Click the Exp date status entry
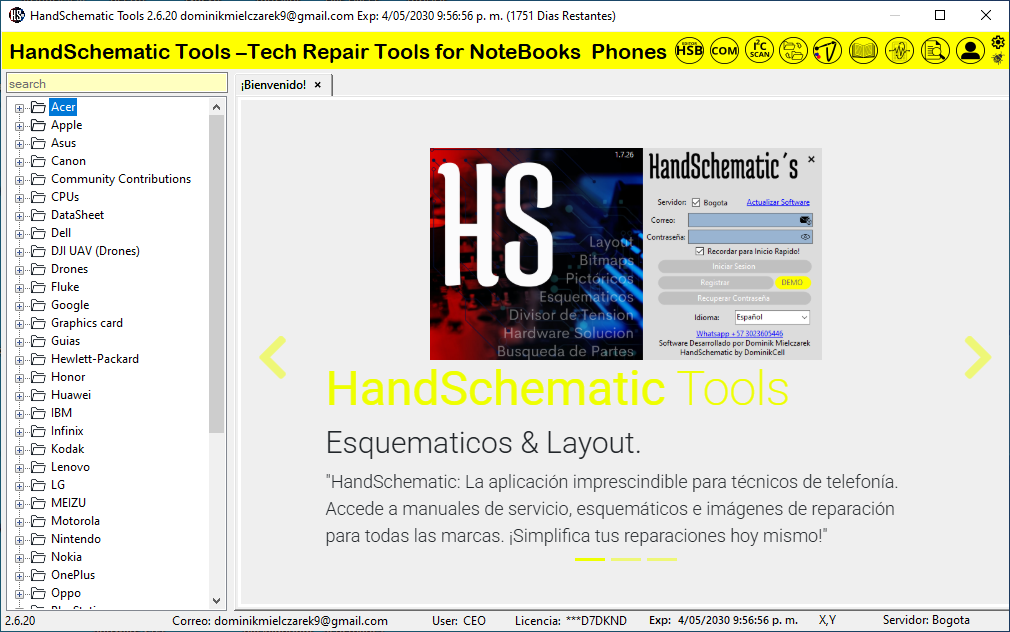Image resolution: width=1010 pixels, height=632 pixels. point(723,620)
